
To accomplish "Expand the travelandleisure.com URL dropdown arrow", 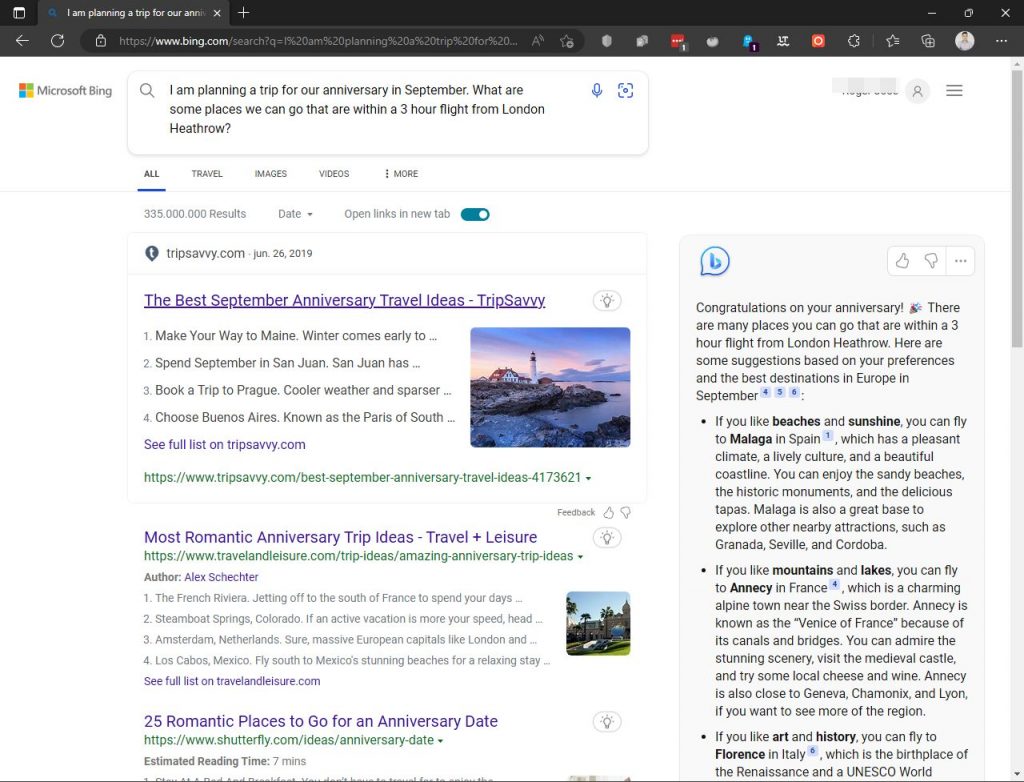I will [581, 557].
